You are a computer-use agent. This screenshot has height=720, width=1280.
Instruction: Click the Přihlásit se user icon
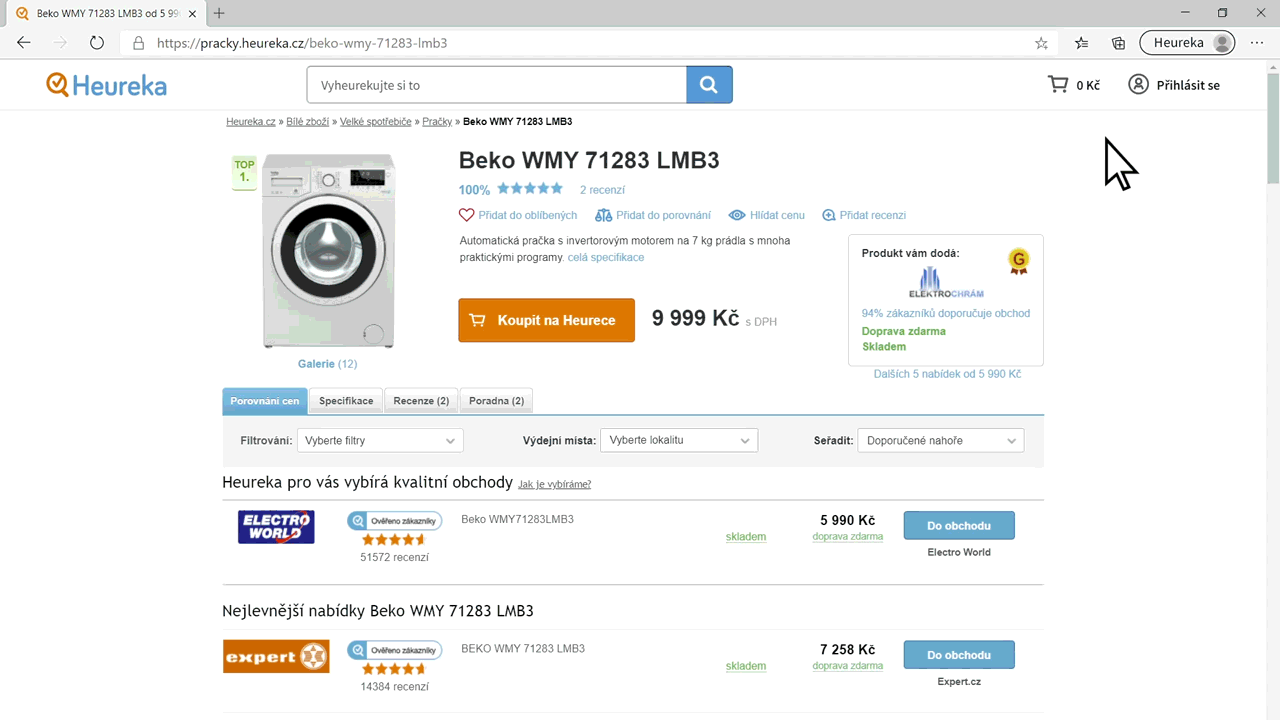click(x=1138, y=85)
